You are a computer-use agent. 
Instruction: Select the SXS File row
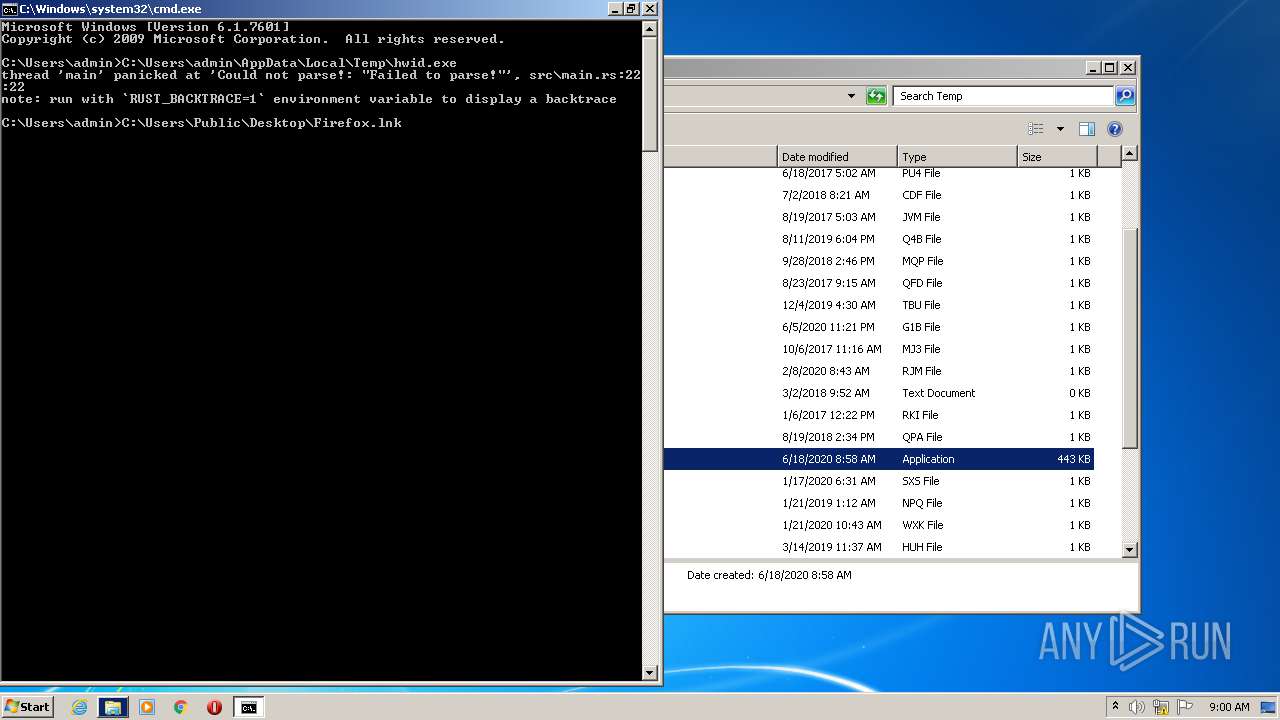coord(879,481)
